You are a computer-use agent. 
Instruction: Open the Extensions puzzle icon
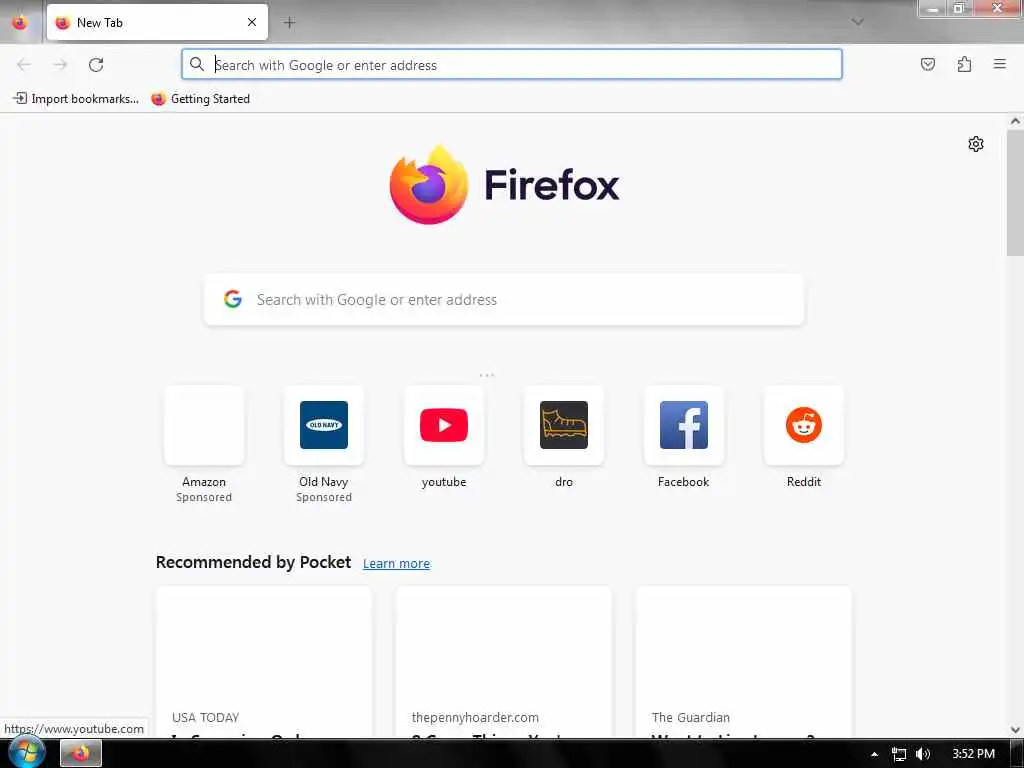(x=964, y=64)
